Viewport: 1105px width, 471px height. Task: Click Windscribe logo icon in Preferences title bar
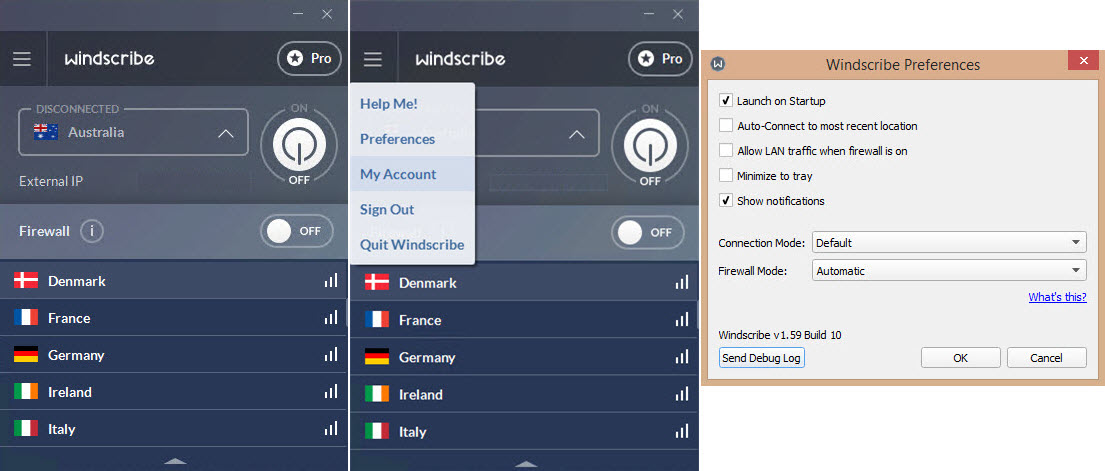719,64
